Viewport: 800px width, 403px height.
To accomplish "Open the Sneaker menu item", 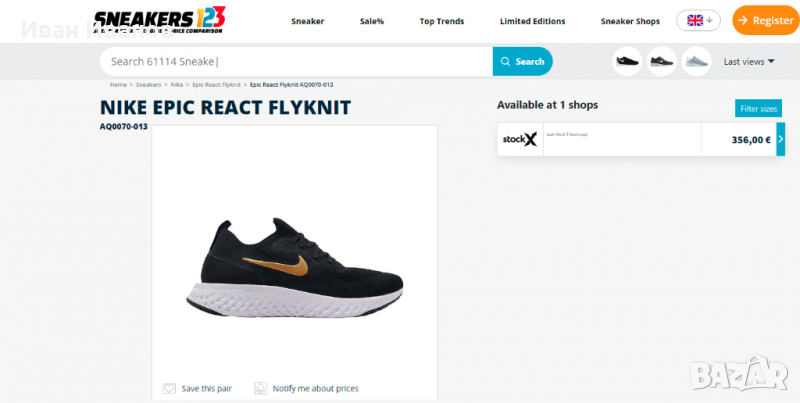I will pyautogui.click(x=308, y=21).
